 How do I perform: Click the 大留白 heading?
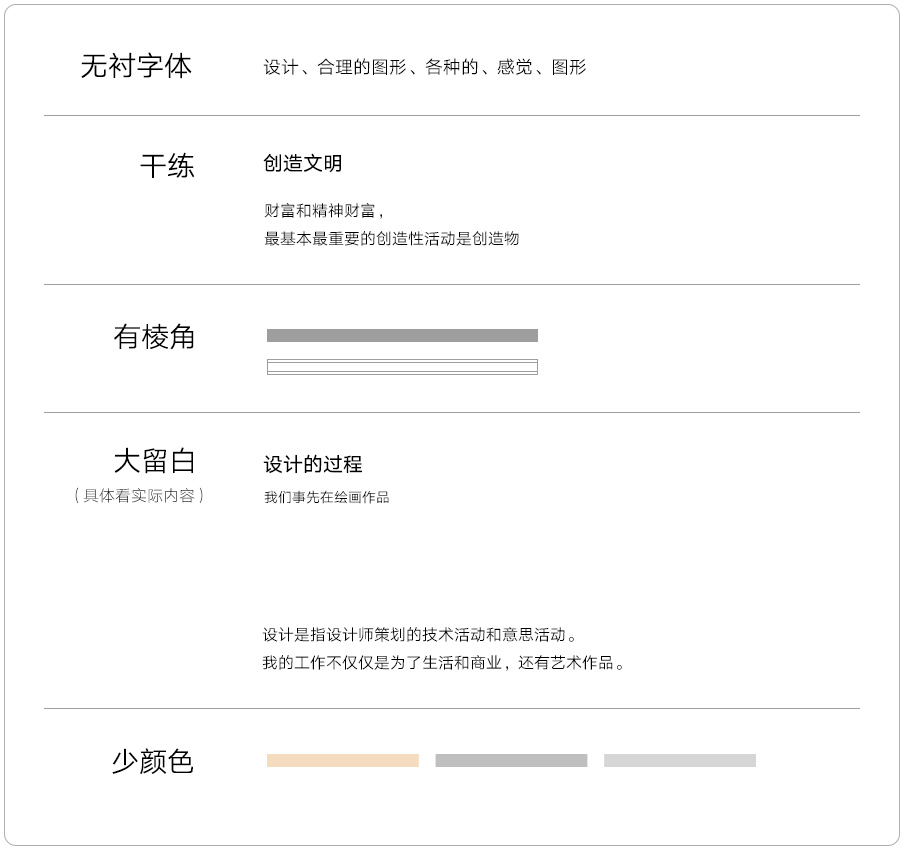[154, 461]
